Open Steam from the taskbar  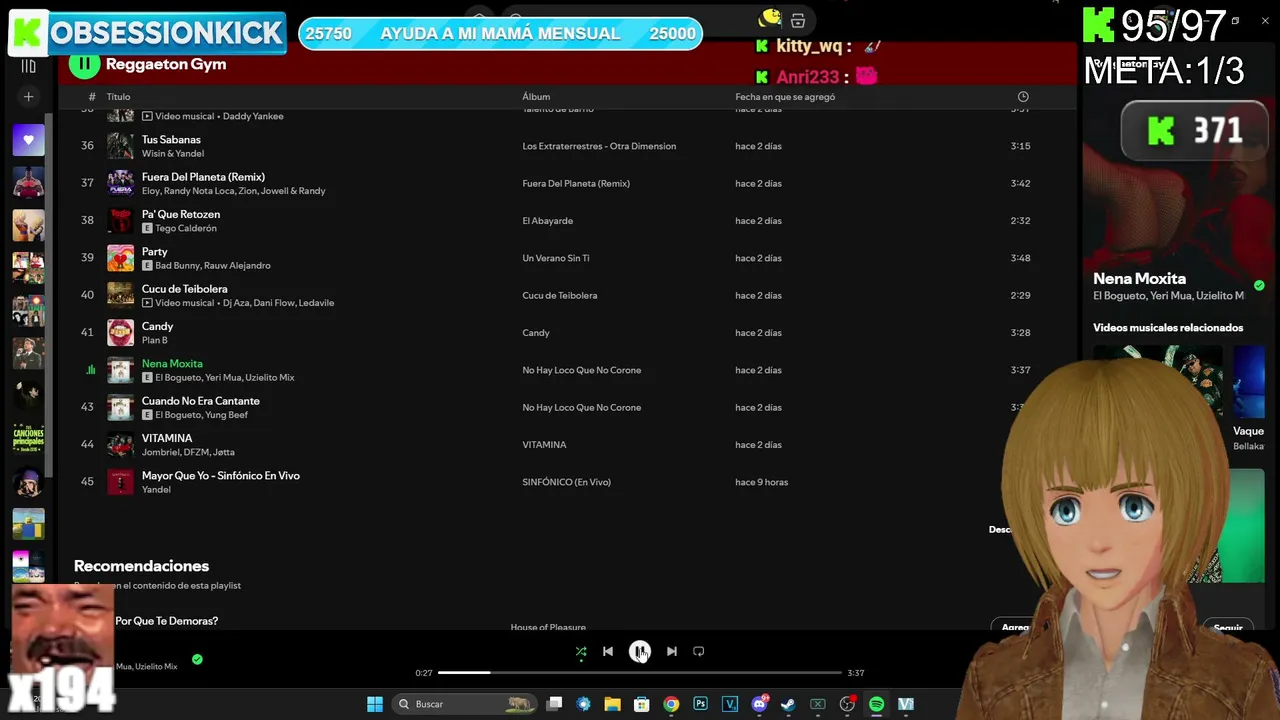788,704
